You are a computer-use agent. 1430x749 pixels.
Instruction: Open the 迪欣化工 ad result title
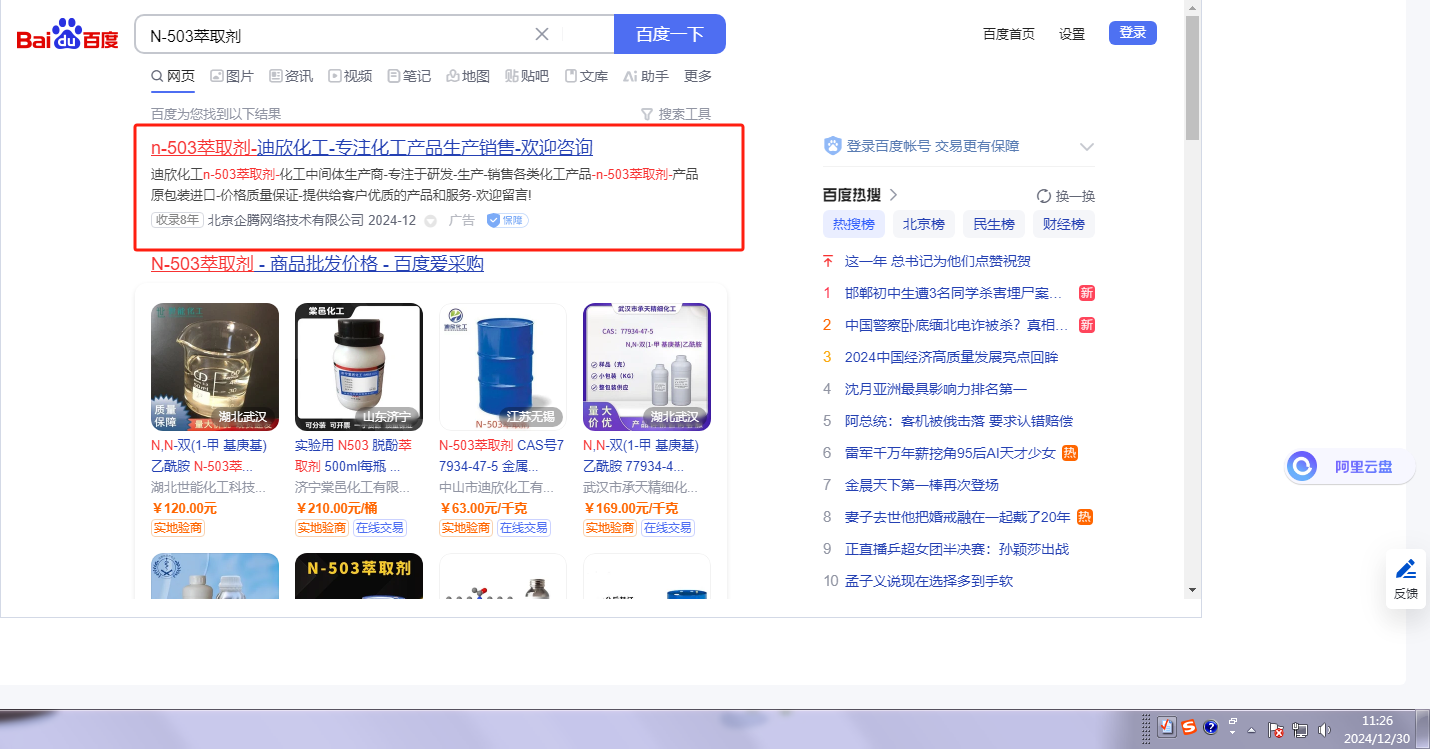pyautogui.click(x=372, y=148)
